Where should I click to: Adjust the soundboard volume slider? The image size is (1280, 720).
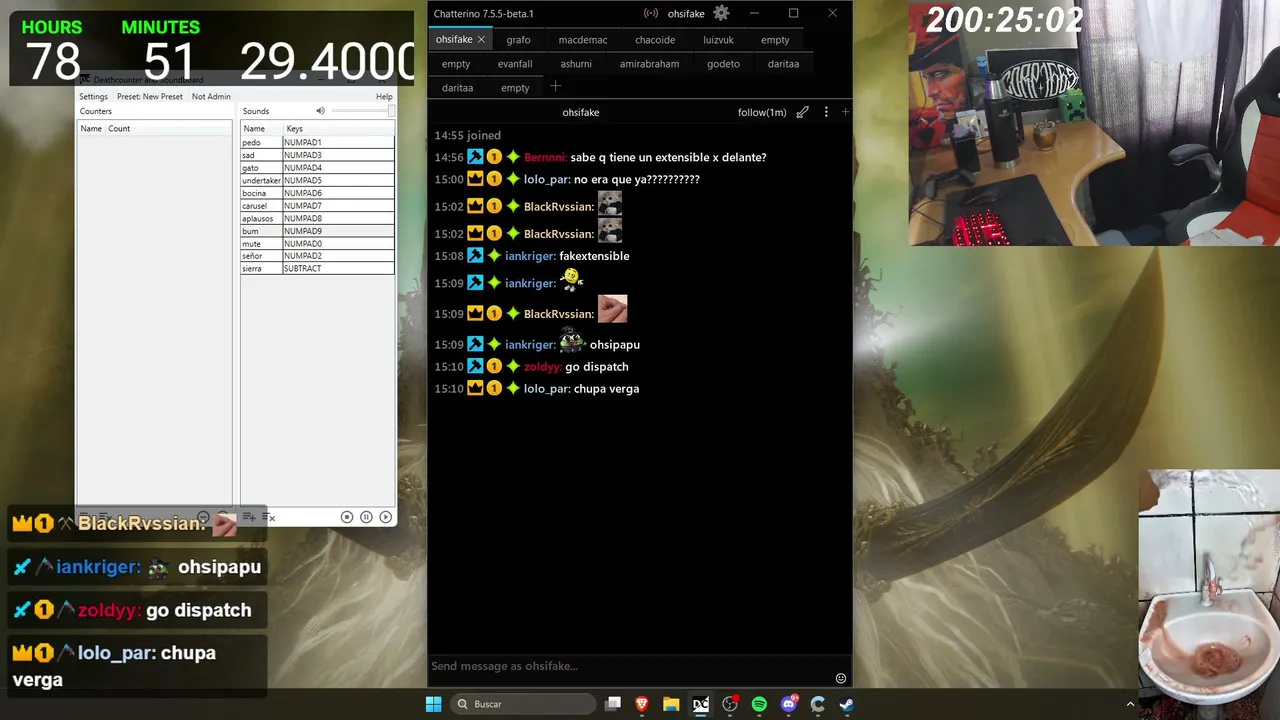(x=362, y=111)
